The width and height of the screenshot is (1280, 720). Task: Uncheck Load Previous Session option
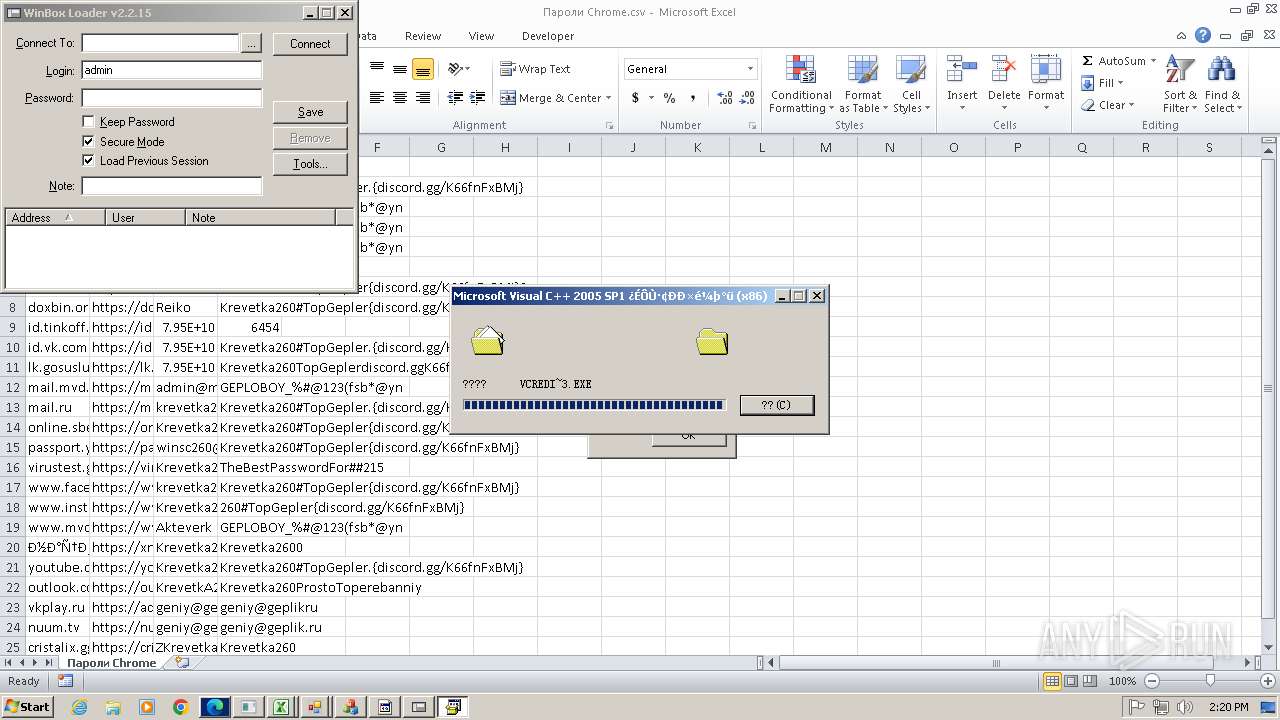[88, 161]
